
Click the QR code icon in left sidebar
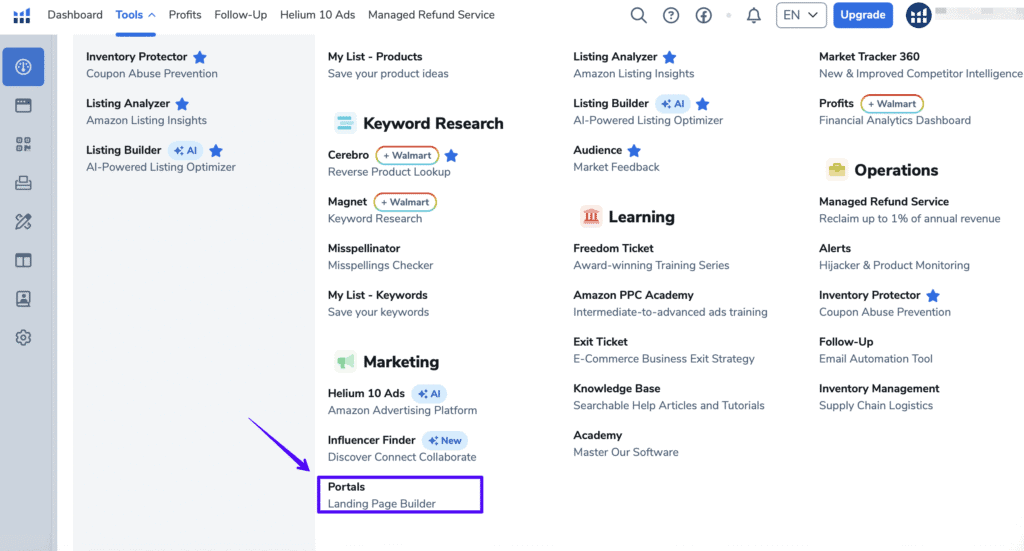(x=23, y=144)
